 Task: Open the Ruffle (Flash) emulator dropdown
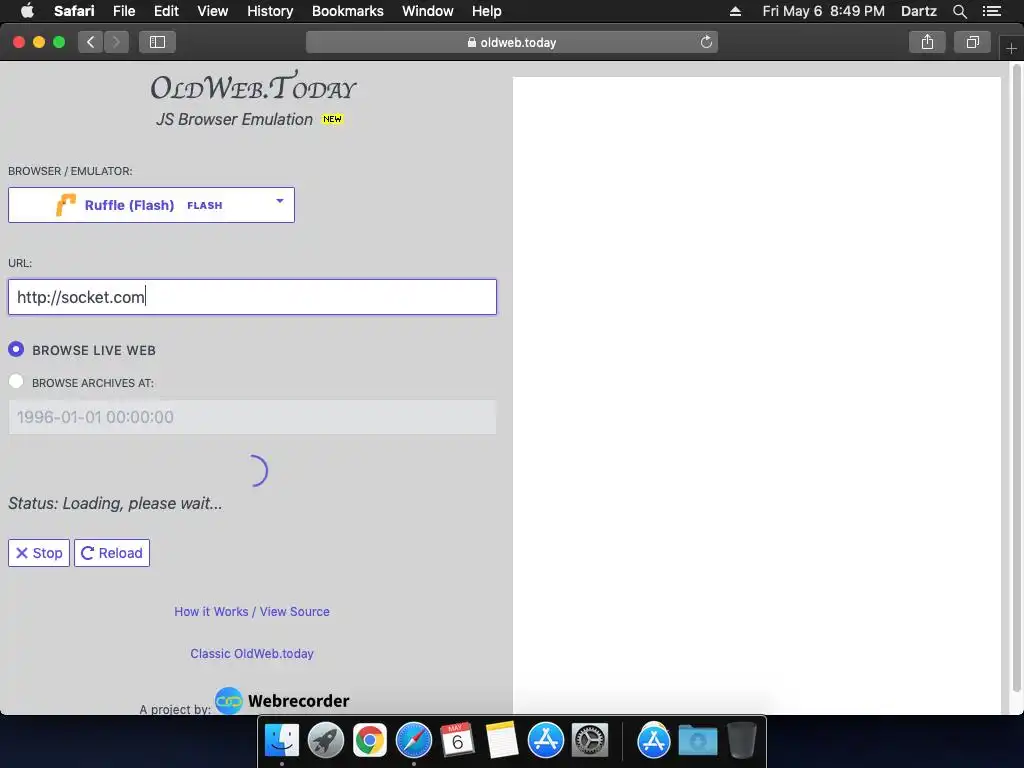click(x=152, y=205)
